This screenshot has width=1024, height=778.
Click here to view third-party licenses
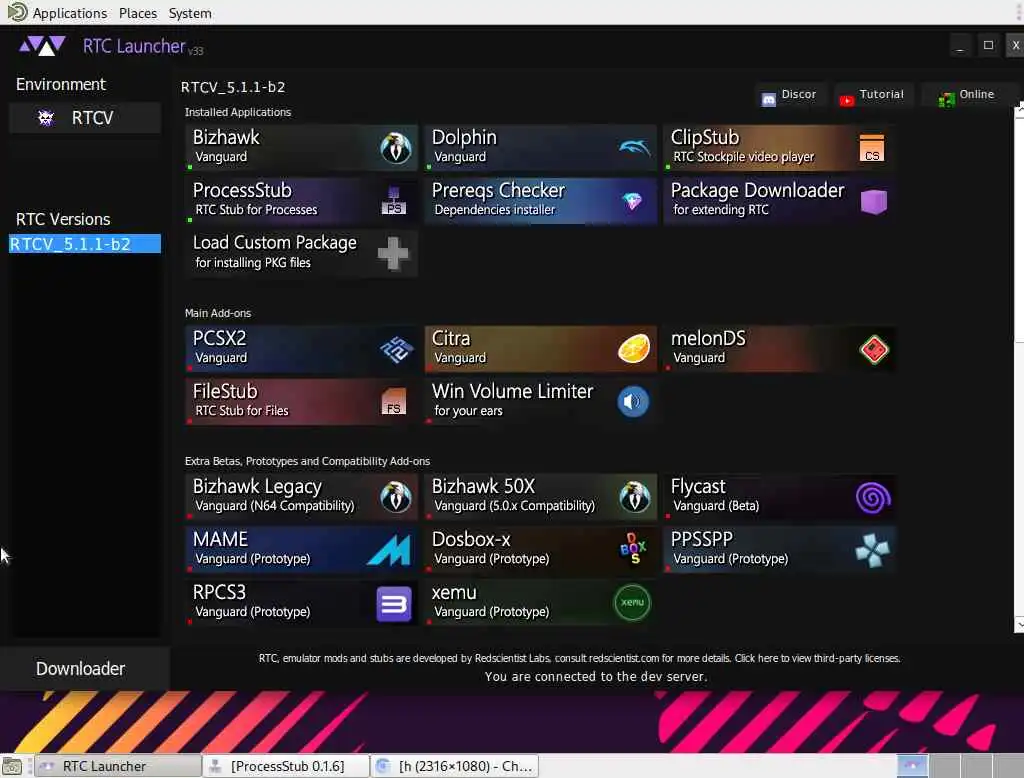(x=818, y=658)
